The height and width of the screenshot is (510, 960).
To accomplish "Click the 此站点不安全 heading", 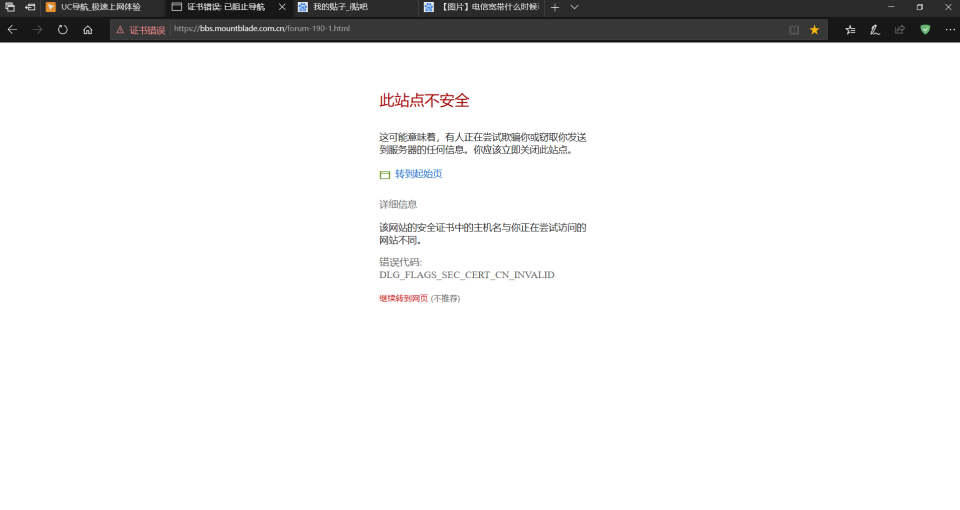I will [424, 100].
